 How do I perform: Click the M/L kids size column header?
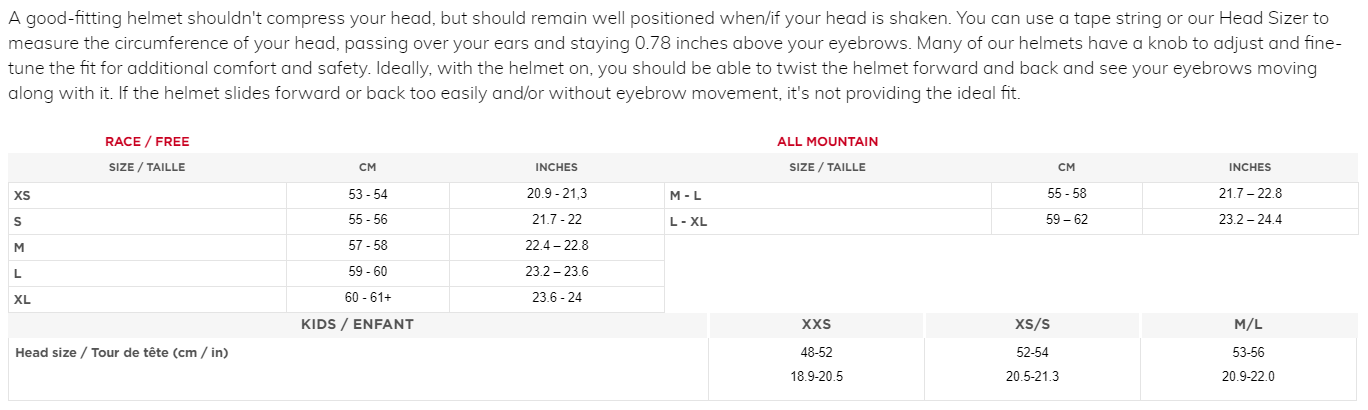pyautogui.click(x=1249, y=324)
